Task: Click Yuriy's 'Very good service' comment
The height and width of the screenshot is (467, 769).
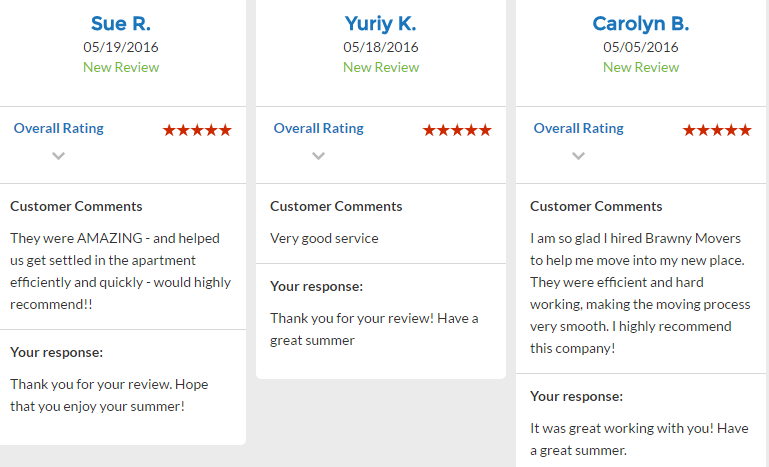Action: click(x=325, y=238)
